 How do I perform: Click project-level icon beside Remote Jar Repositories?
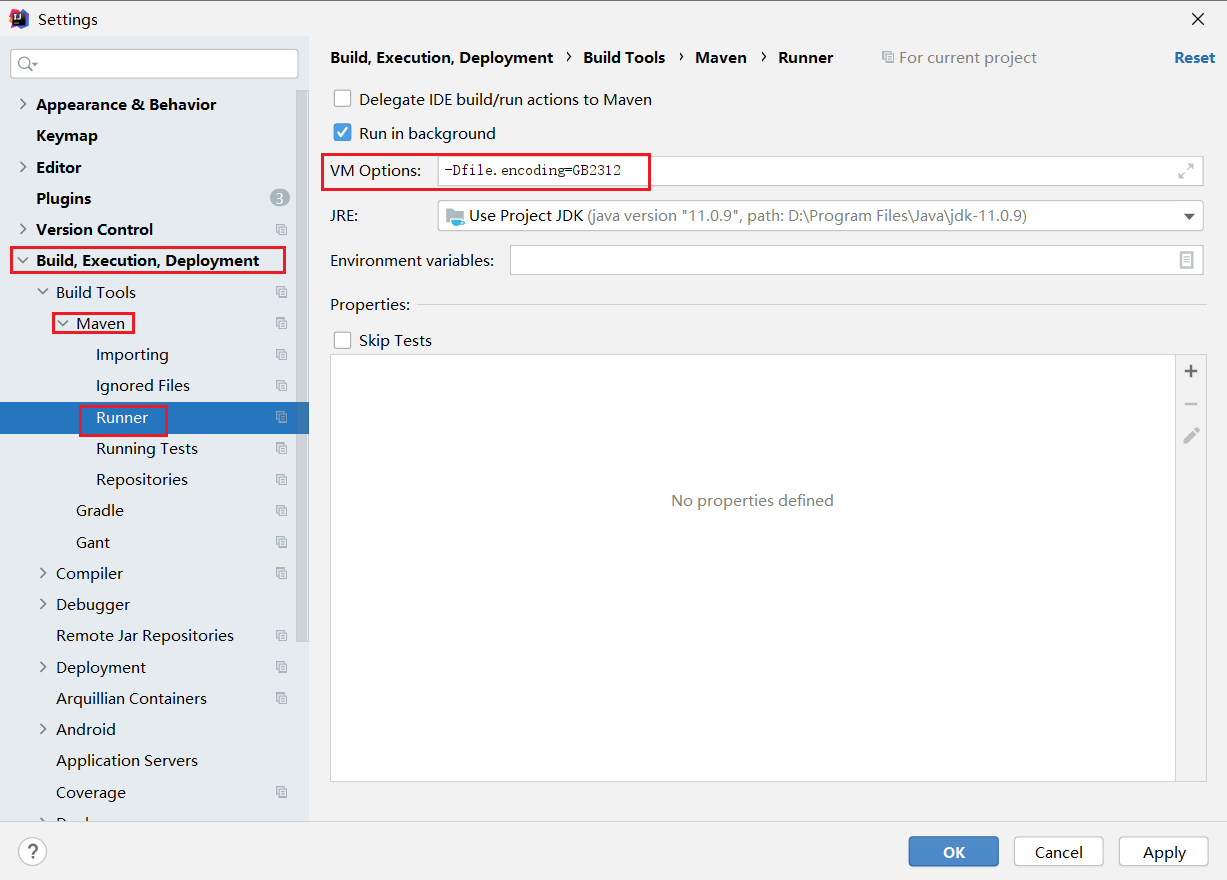pos(281,636)
